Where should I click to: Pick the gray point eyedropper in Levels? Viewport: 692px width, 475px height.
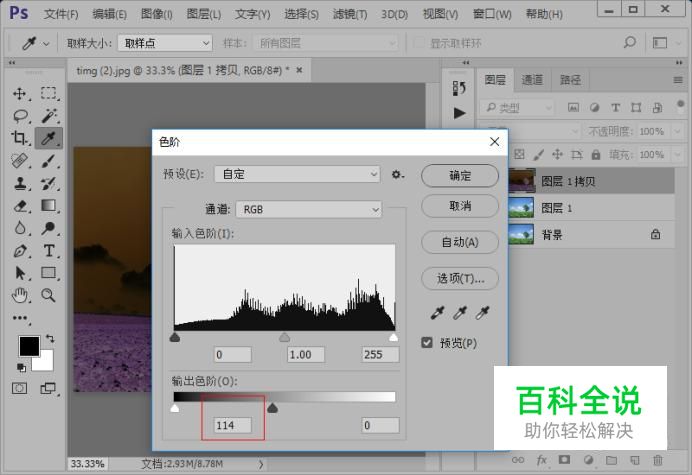(x=460, y=313)
